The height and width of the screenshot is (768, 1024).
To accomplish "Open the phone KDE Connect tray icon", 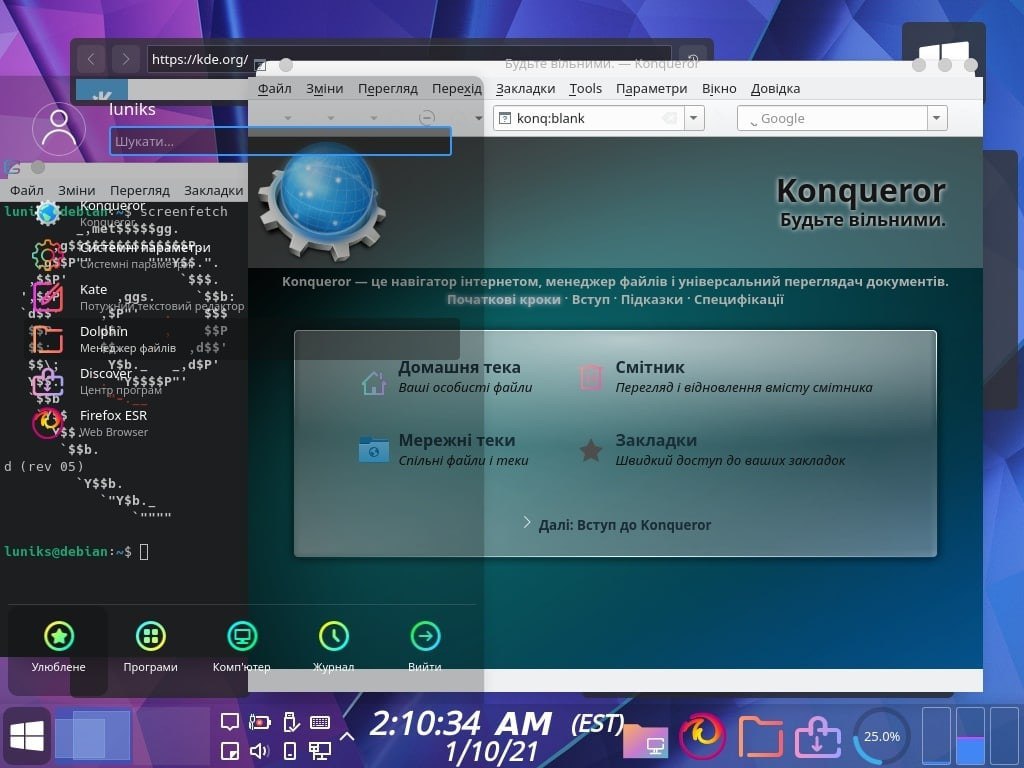I will pyautogui.click(x=291, y=751).
